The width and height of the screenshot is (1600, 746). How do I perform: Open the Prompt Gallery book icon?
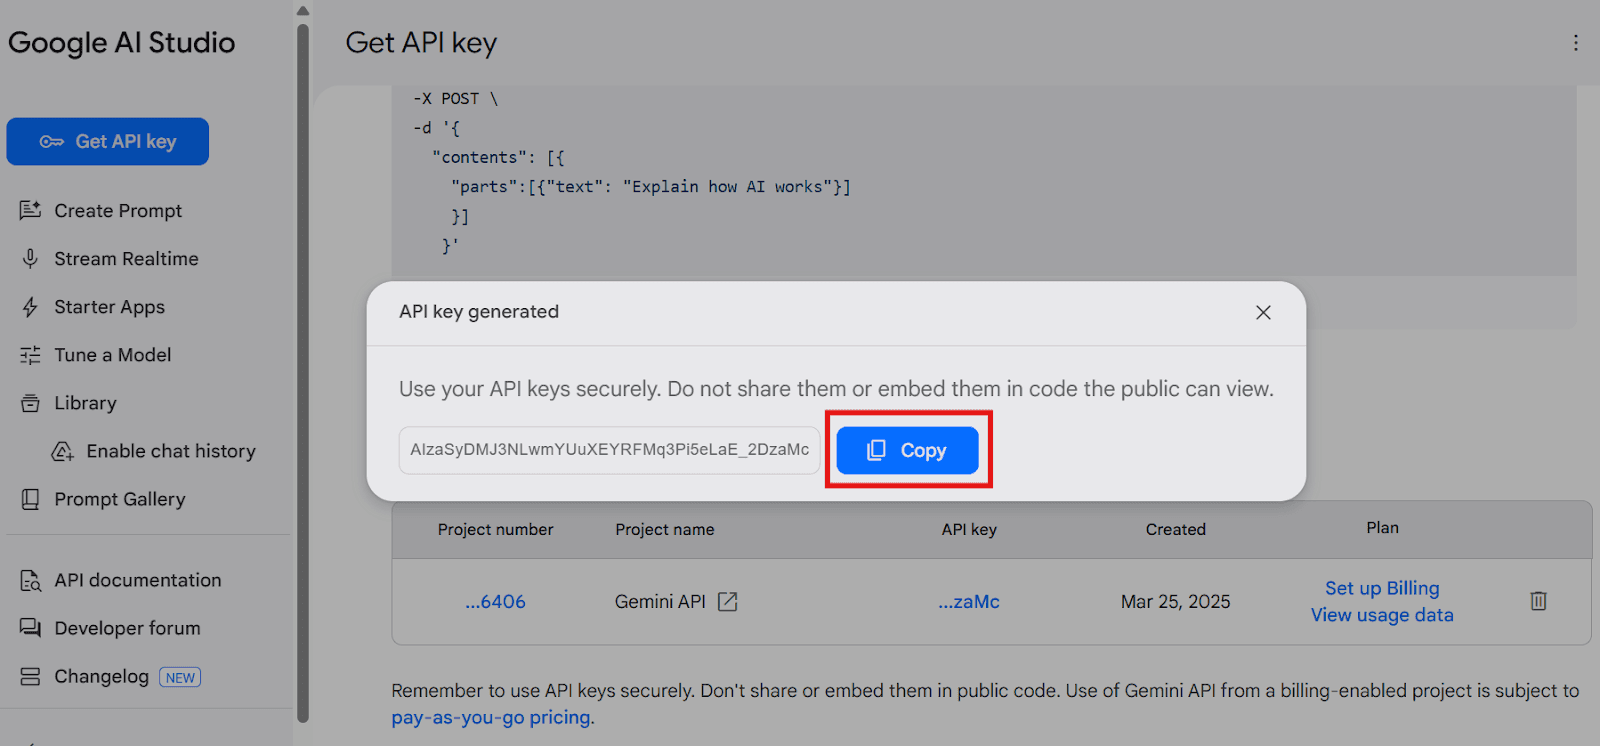pos(31,499)
